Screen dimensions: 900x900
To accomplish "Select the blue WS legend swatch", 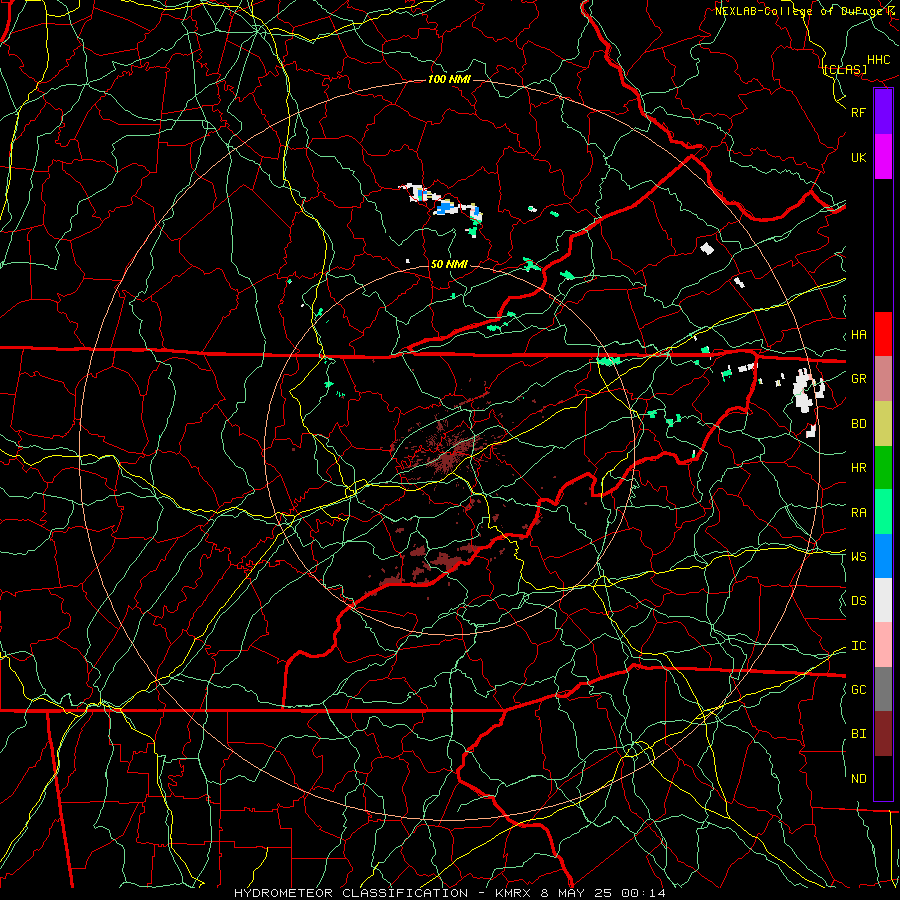I will click(x=883, y=556).
